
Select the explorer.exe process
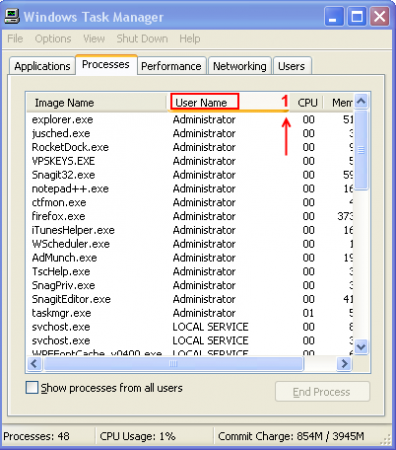coord(190,119)
